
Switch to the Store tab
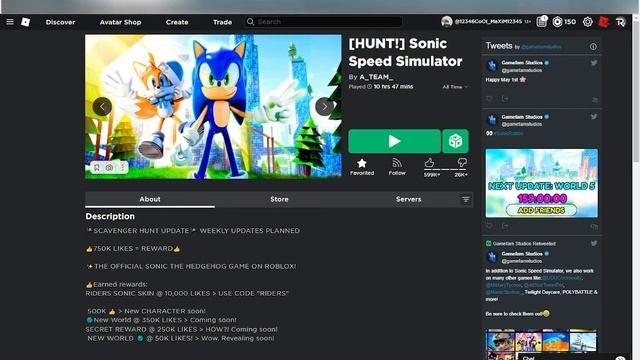coord(279,199)
